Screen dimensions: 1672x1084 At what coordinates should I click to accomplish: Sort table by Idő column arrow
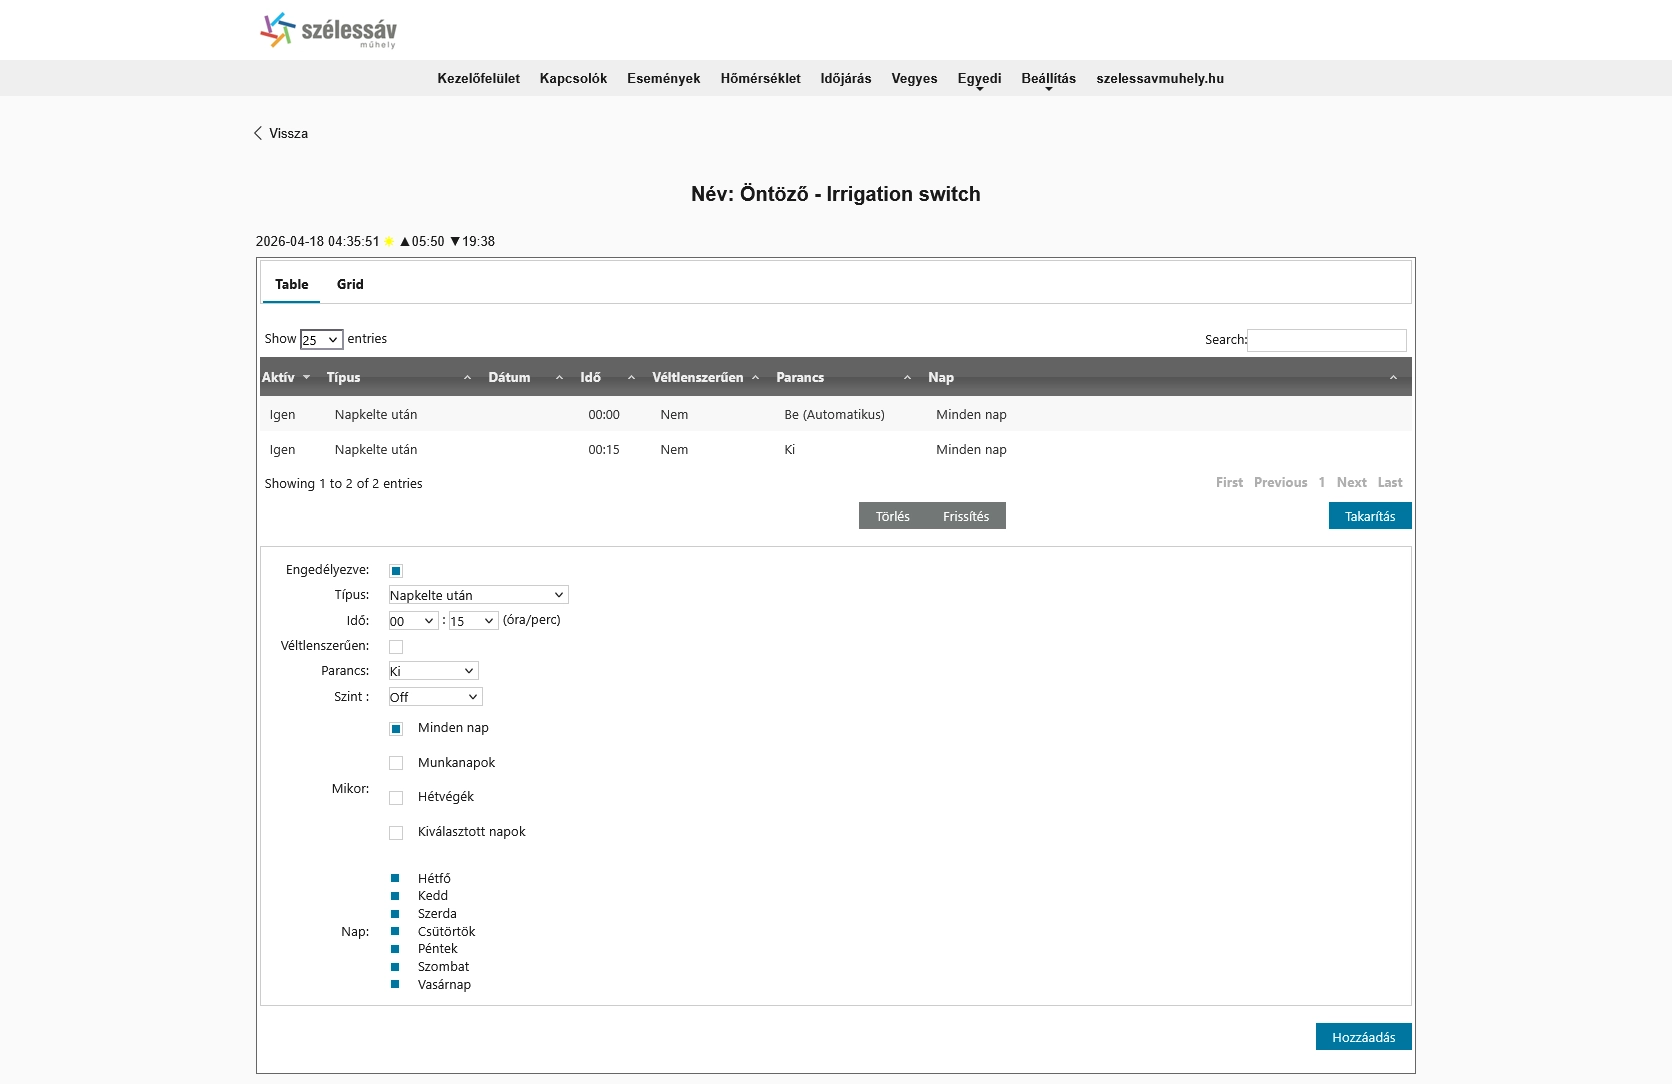(631, 377)
